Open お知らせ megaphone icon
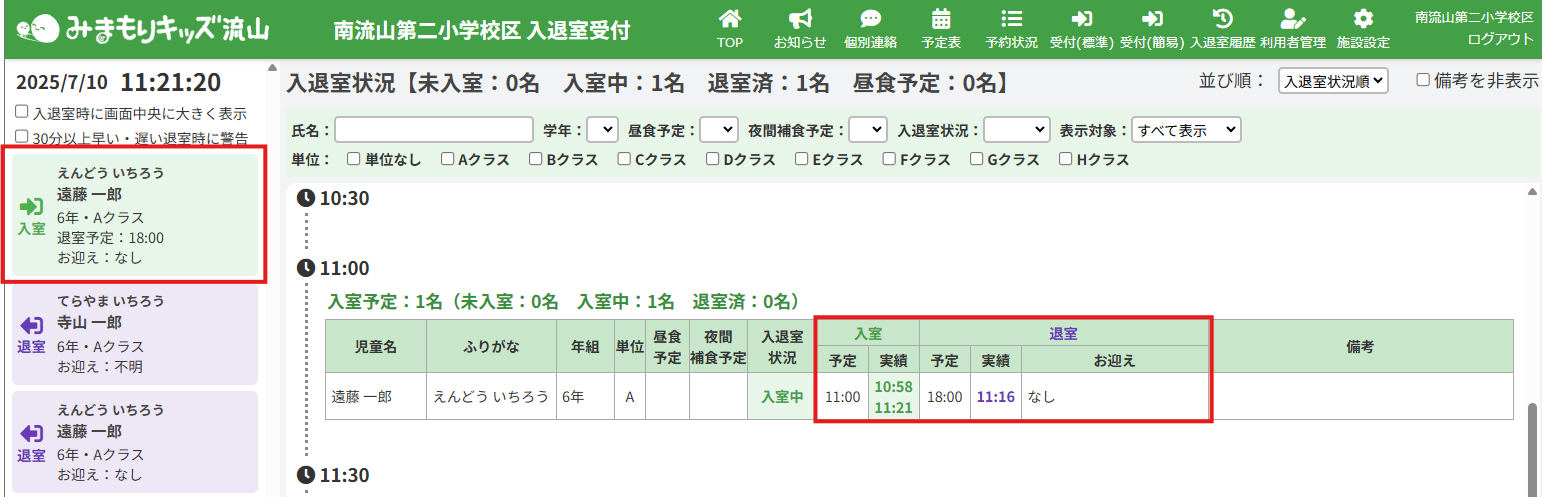 click(x=800, y=19)
